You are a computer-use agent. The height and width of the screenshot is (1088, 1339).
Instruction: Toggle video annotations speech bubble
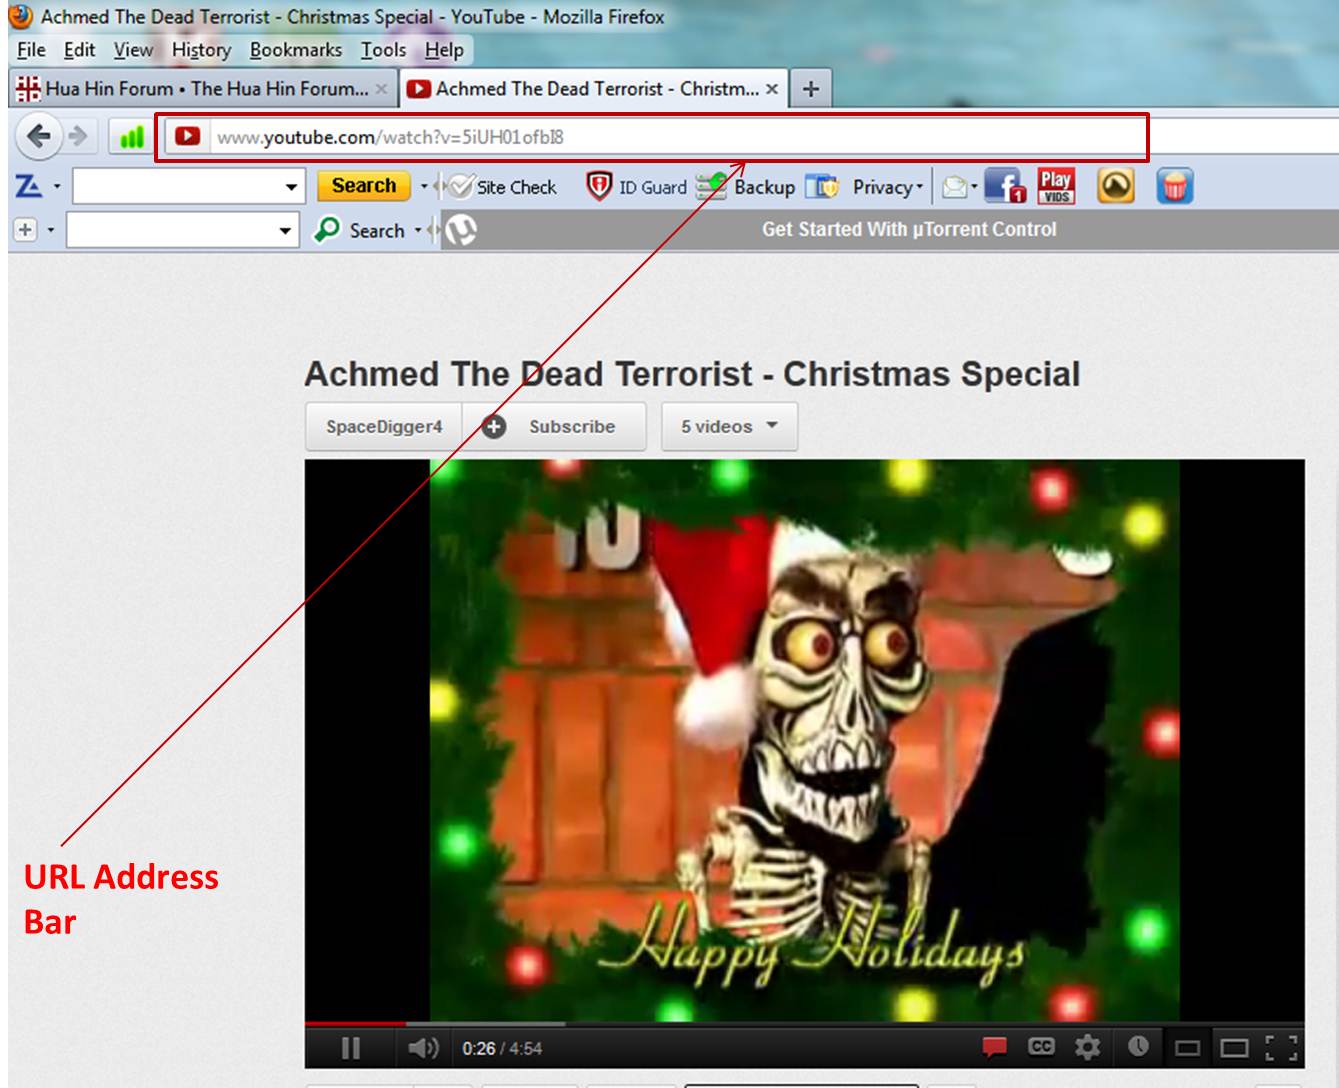[994, 1047]
